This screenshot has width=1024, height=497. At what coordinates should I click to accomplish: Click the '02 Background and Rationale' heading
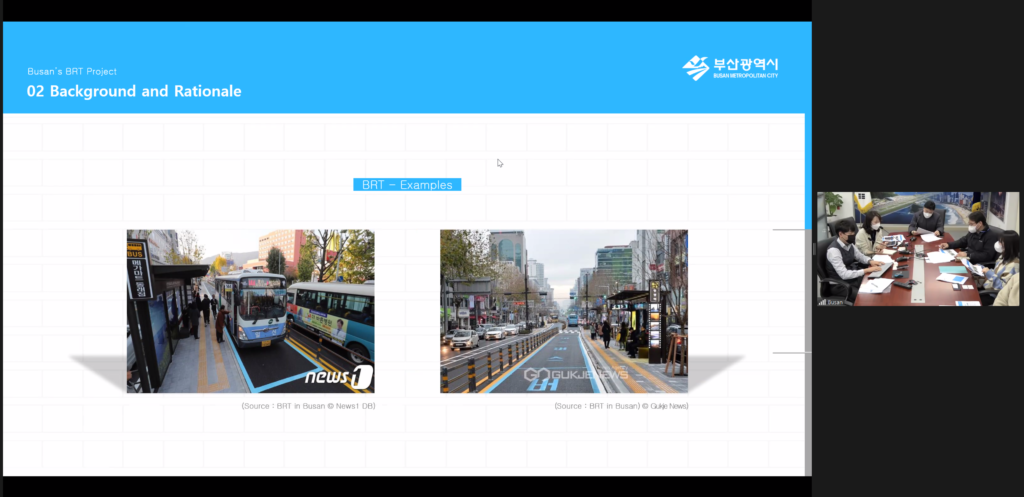click(x=134, y=92)
